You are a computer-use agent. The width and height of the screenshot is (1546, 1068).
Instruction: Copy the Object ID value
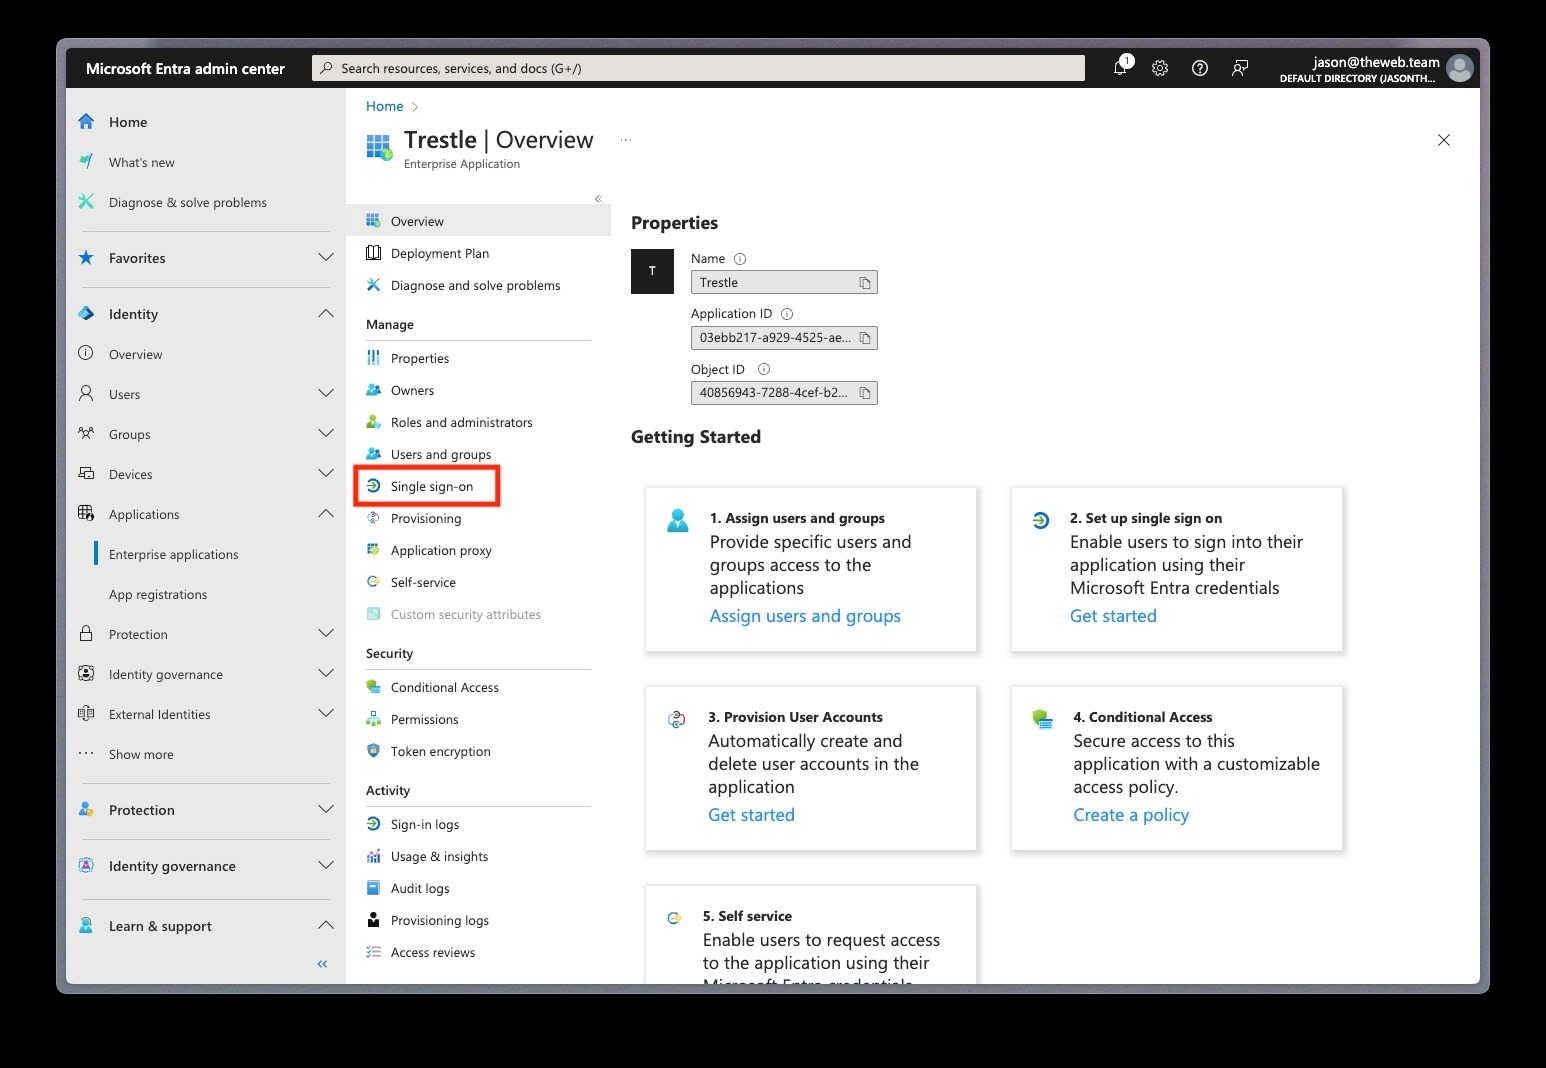tap(865, 393)
